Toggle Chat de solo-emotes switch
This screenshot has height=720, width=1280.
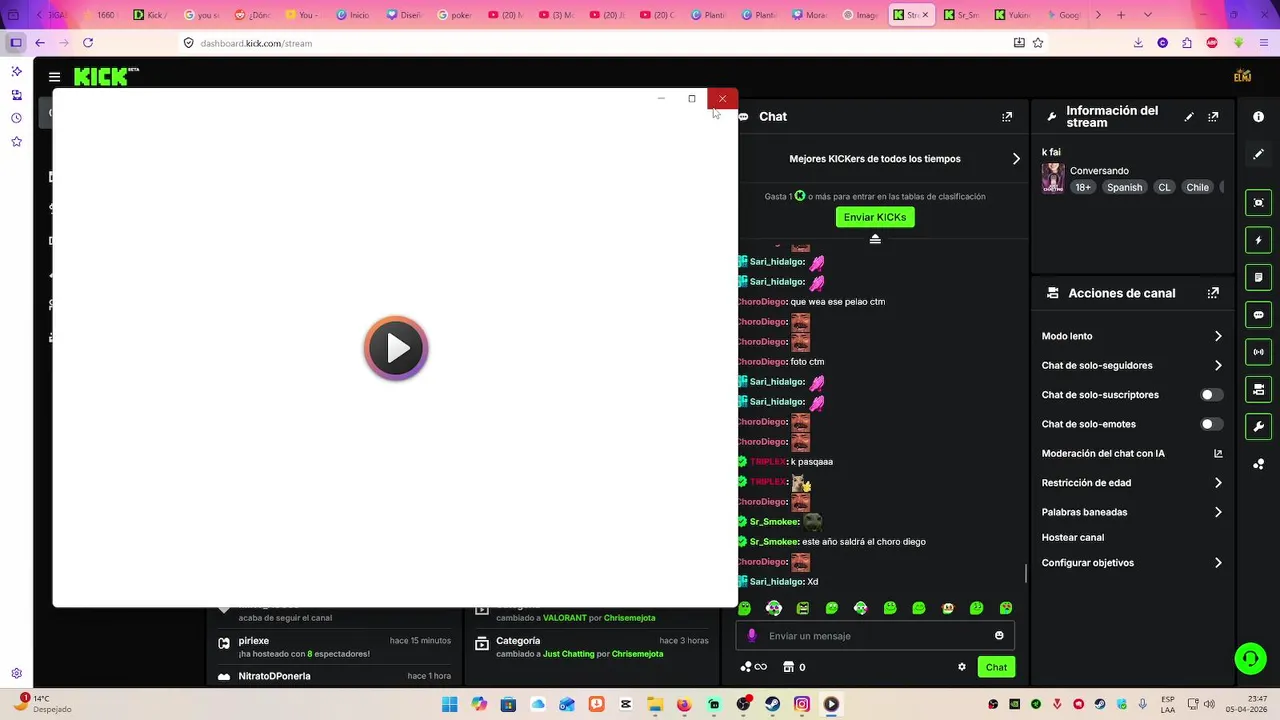[1212, 424]
